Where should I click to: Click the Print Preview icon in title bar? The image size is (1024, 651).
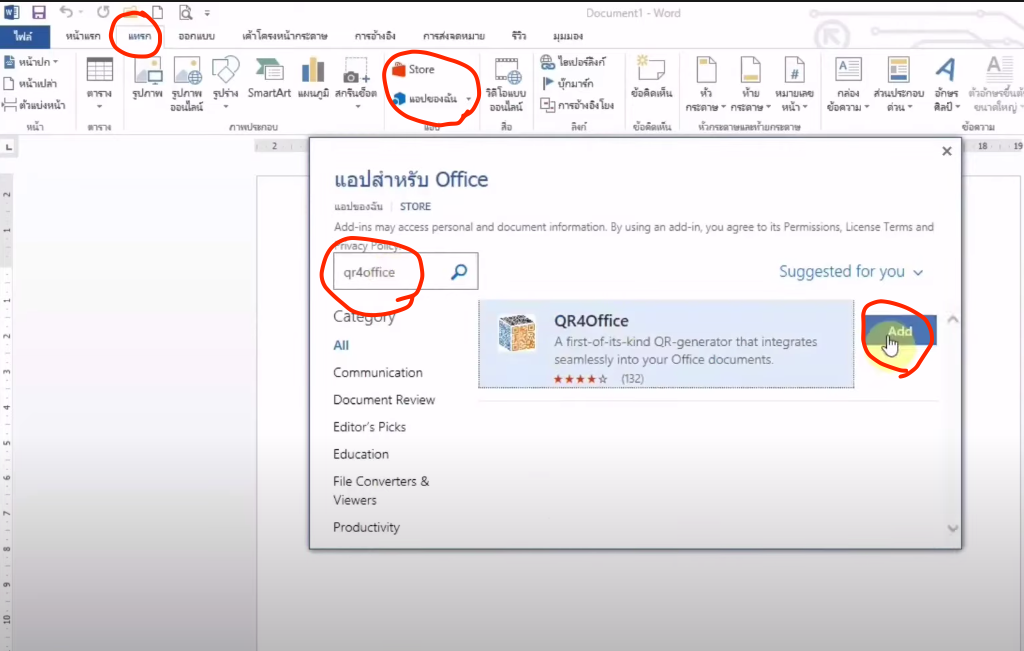[185, 12]
